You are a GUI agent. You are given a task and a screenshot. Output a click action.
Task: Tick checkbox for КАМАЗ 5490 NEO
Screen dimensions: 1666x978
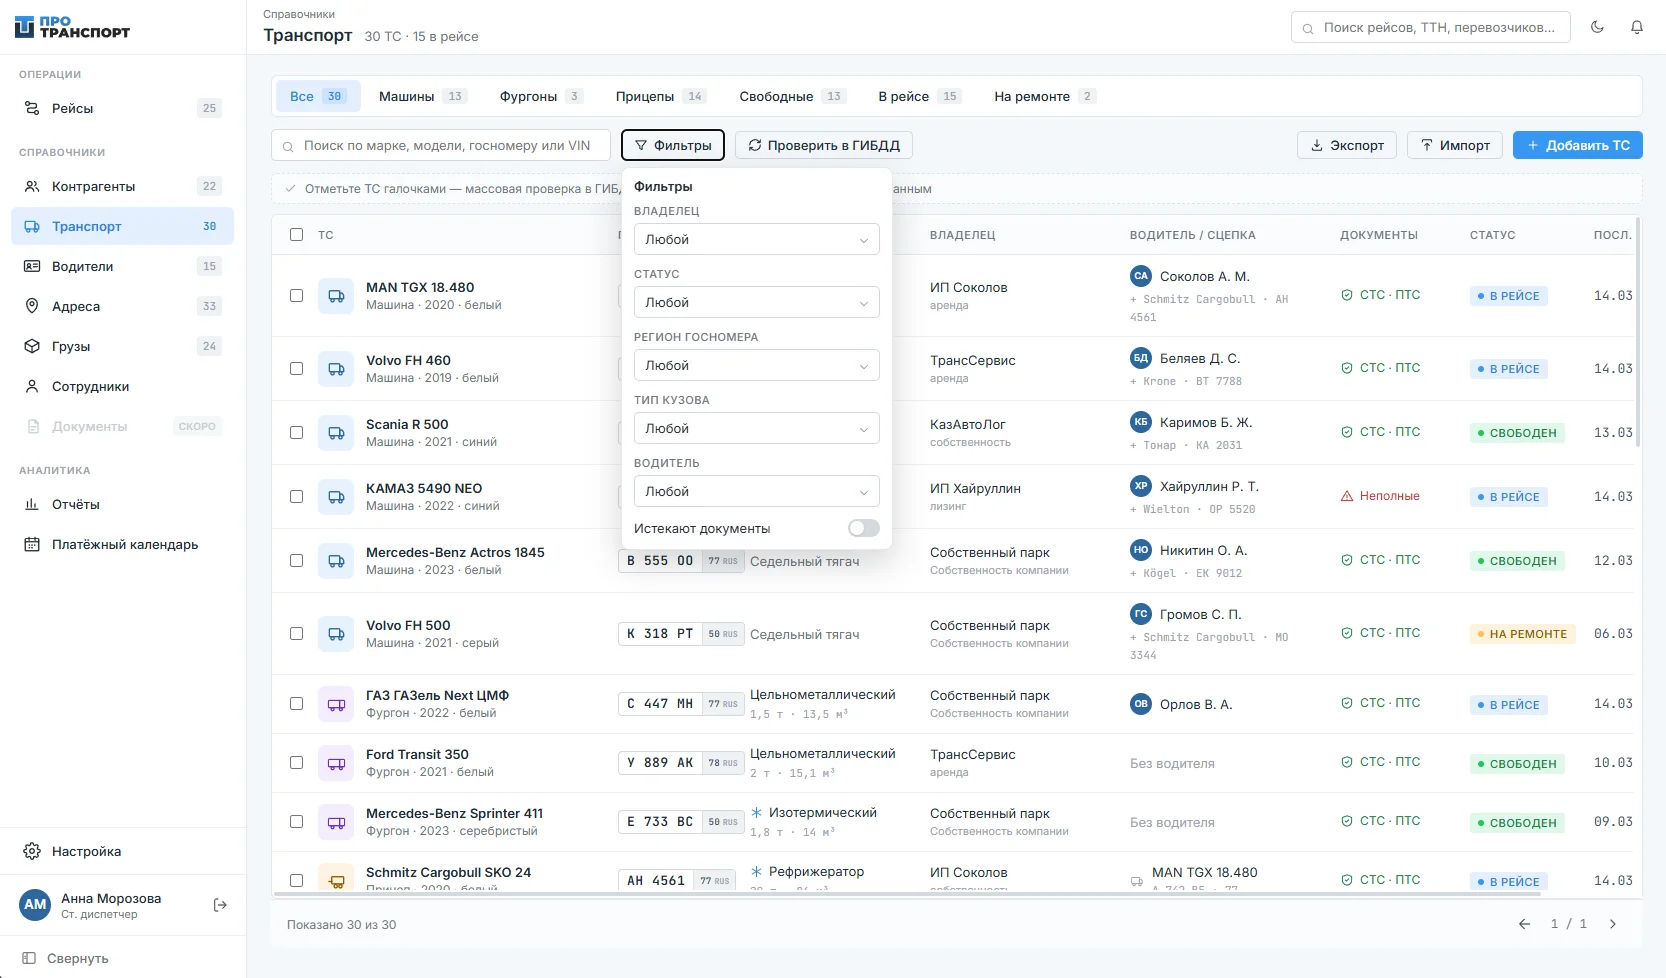point(296,496)
